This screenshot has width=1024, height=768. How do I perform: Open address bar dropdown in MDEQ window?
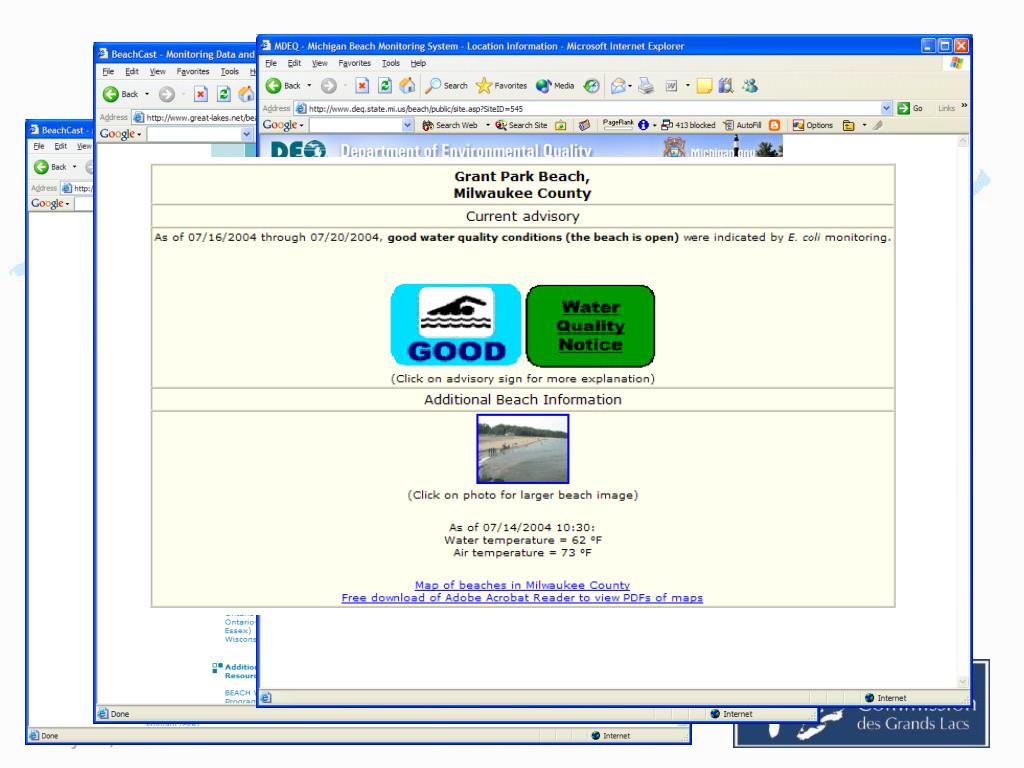[x=886, y=108]
